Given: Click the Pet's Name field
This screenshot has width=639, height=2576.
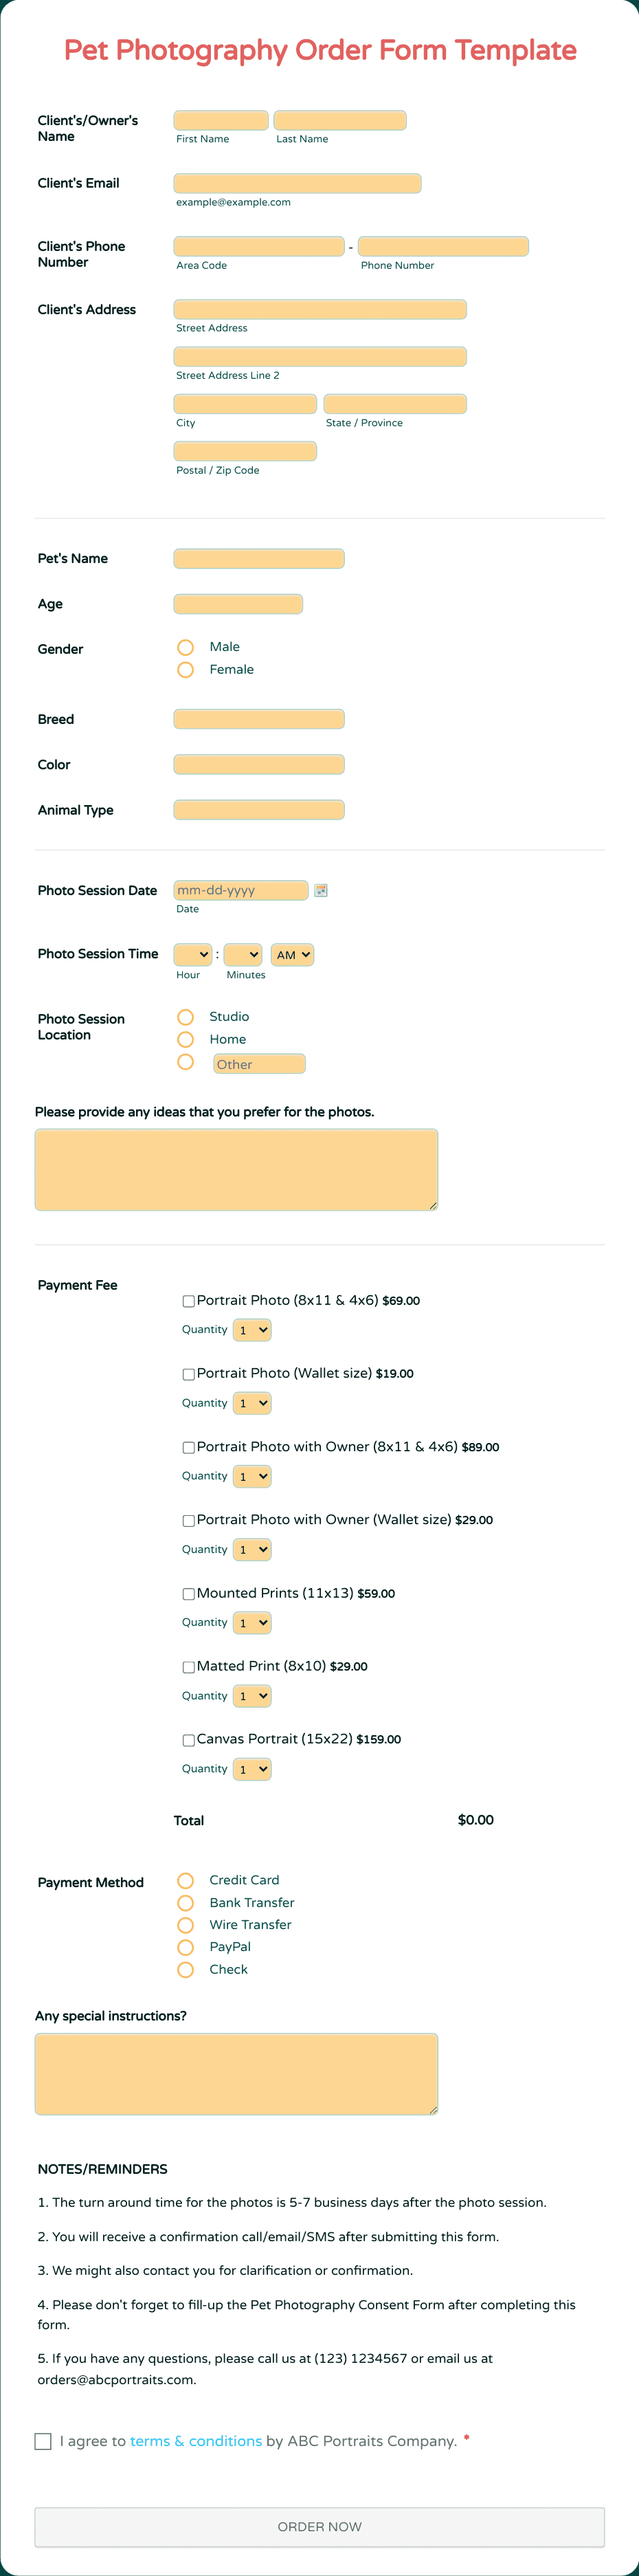Looking at the screenshot, I should (x=258, y=558).
